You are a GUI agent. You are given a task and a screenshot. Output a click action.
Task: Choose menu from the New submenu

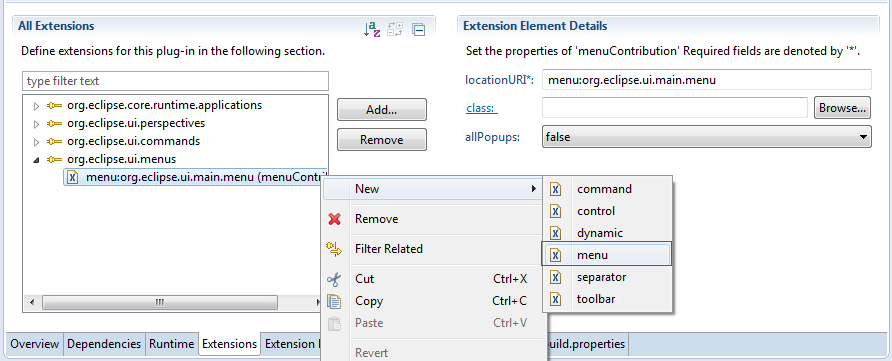pos(608,255)
